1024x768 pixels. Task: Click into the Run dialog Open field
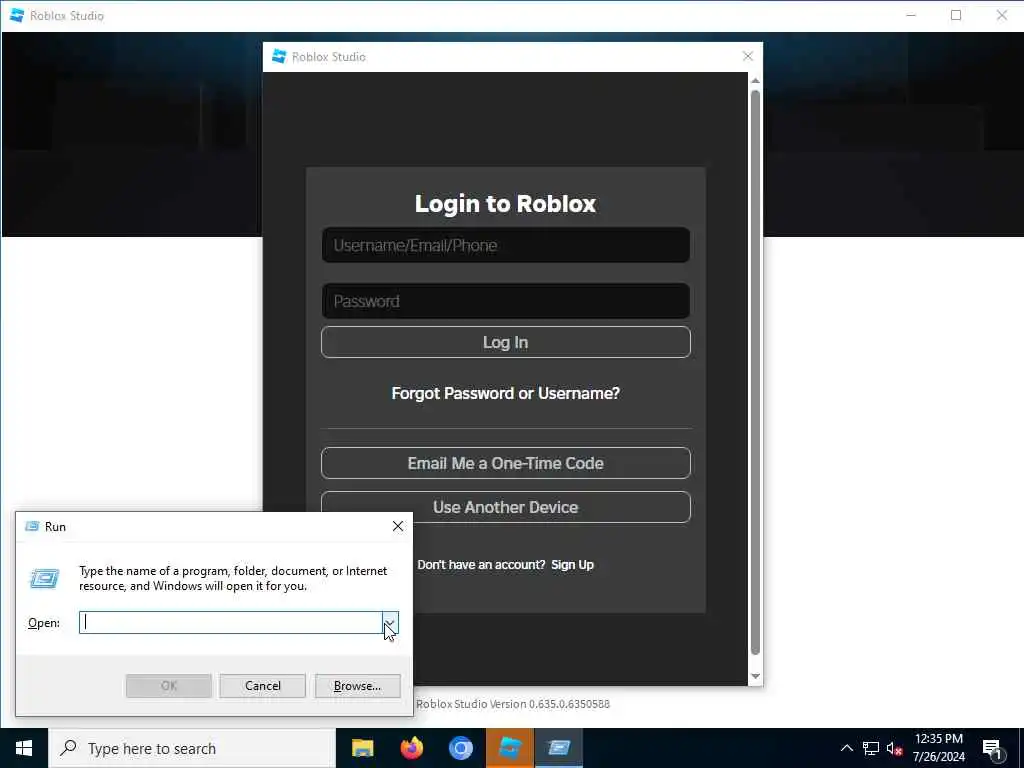231,622
